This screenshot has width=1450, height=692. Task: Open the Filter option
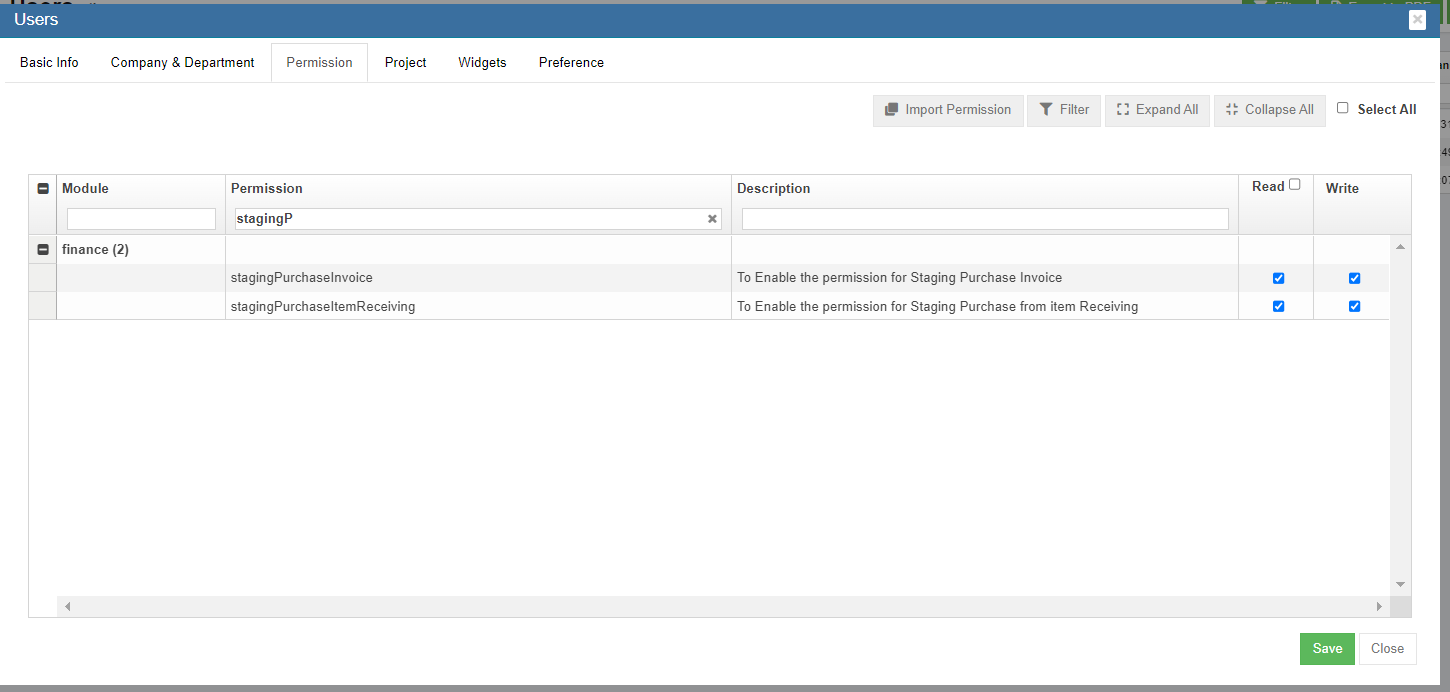tap(1064, 110)
